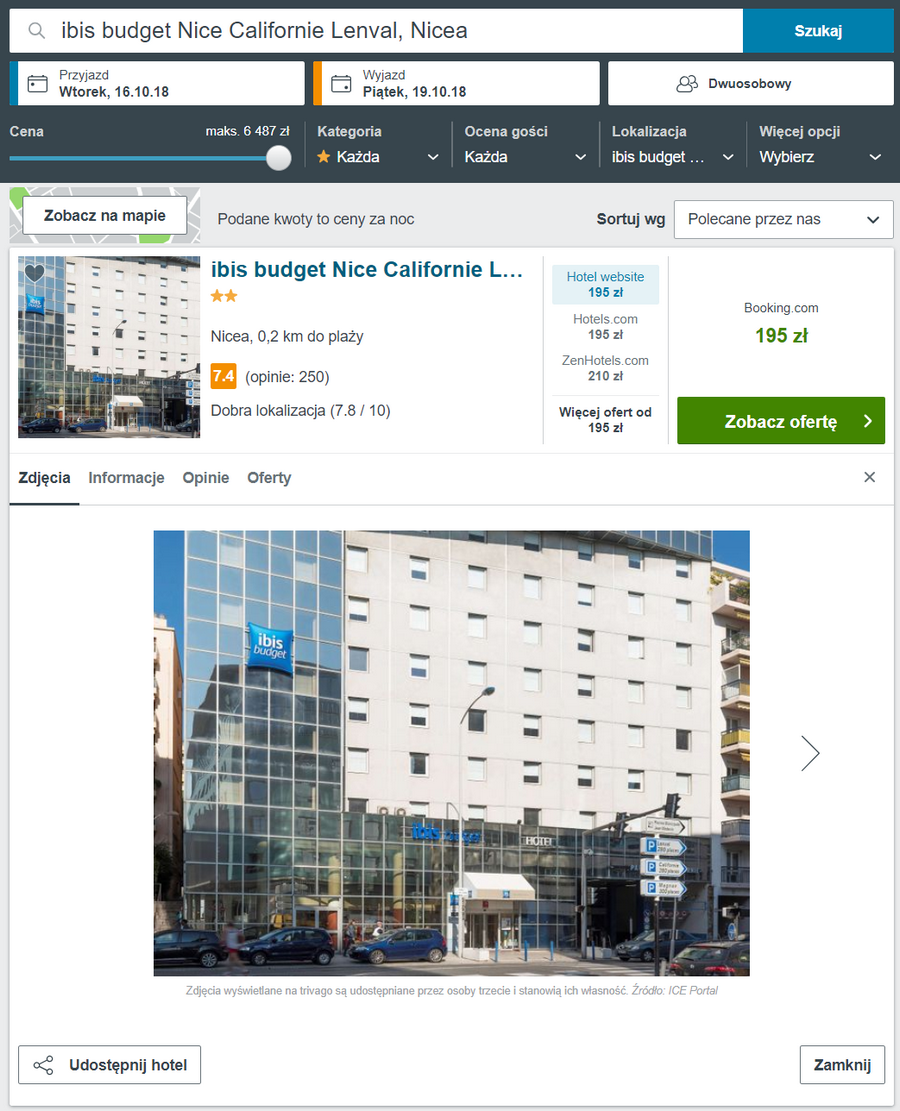Click the guests icon beside Dwuosobowy

687,84
